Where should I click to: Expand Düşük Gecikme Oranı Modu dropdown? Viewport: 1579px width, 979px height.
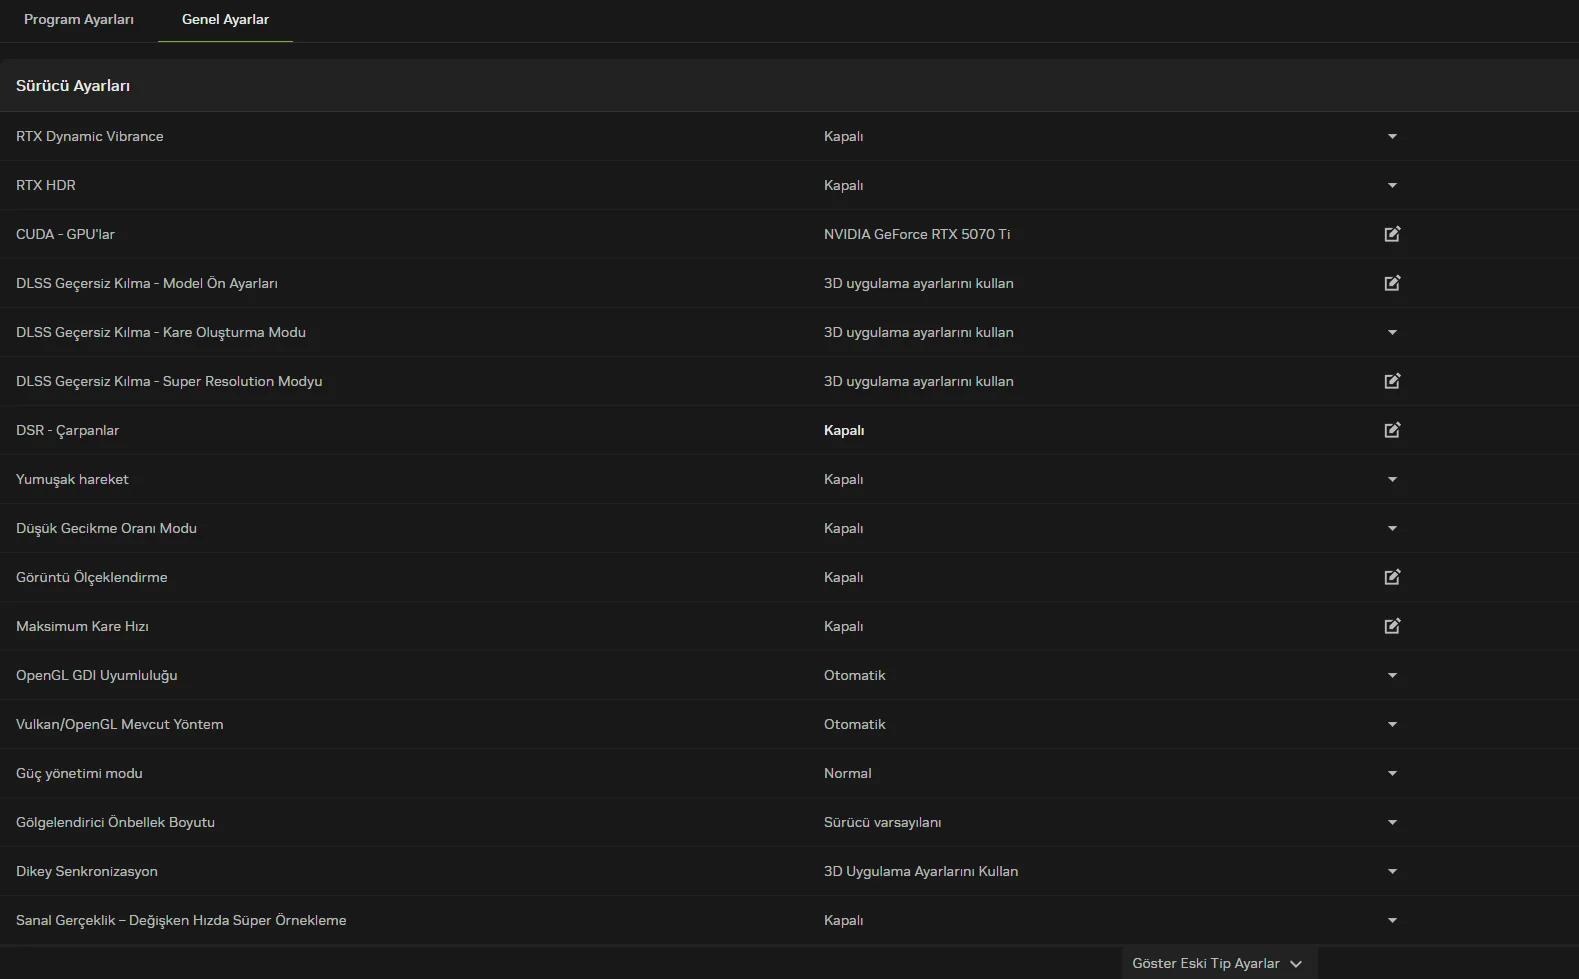[x=1392, y=528]
